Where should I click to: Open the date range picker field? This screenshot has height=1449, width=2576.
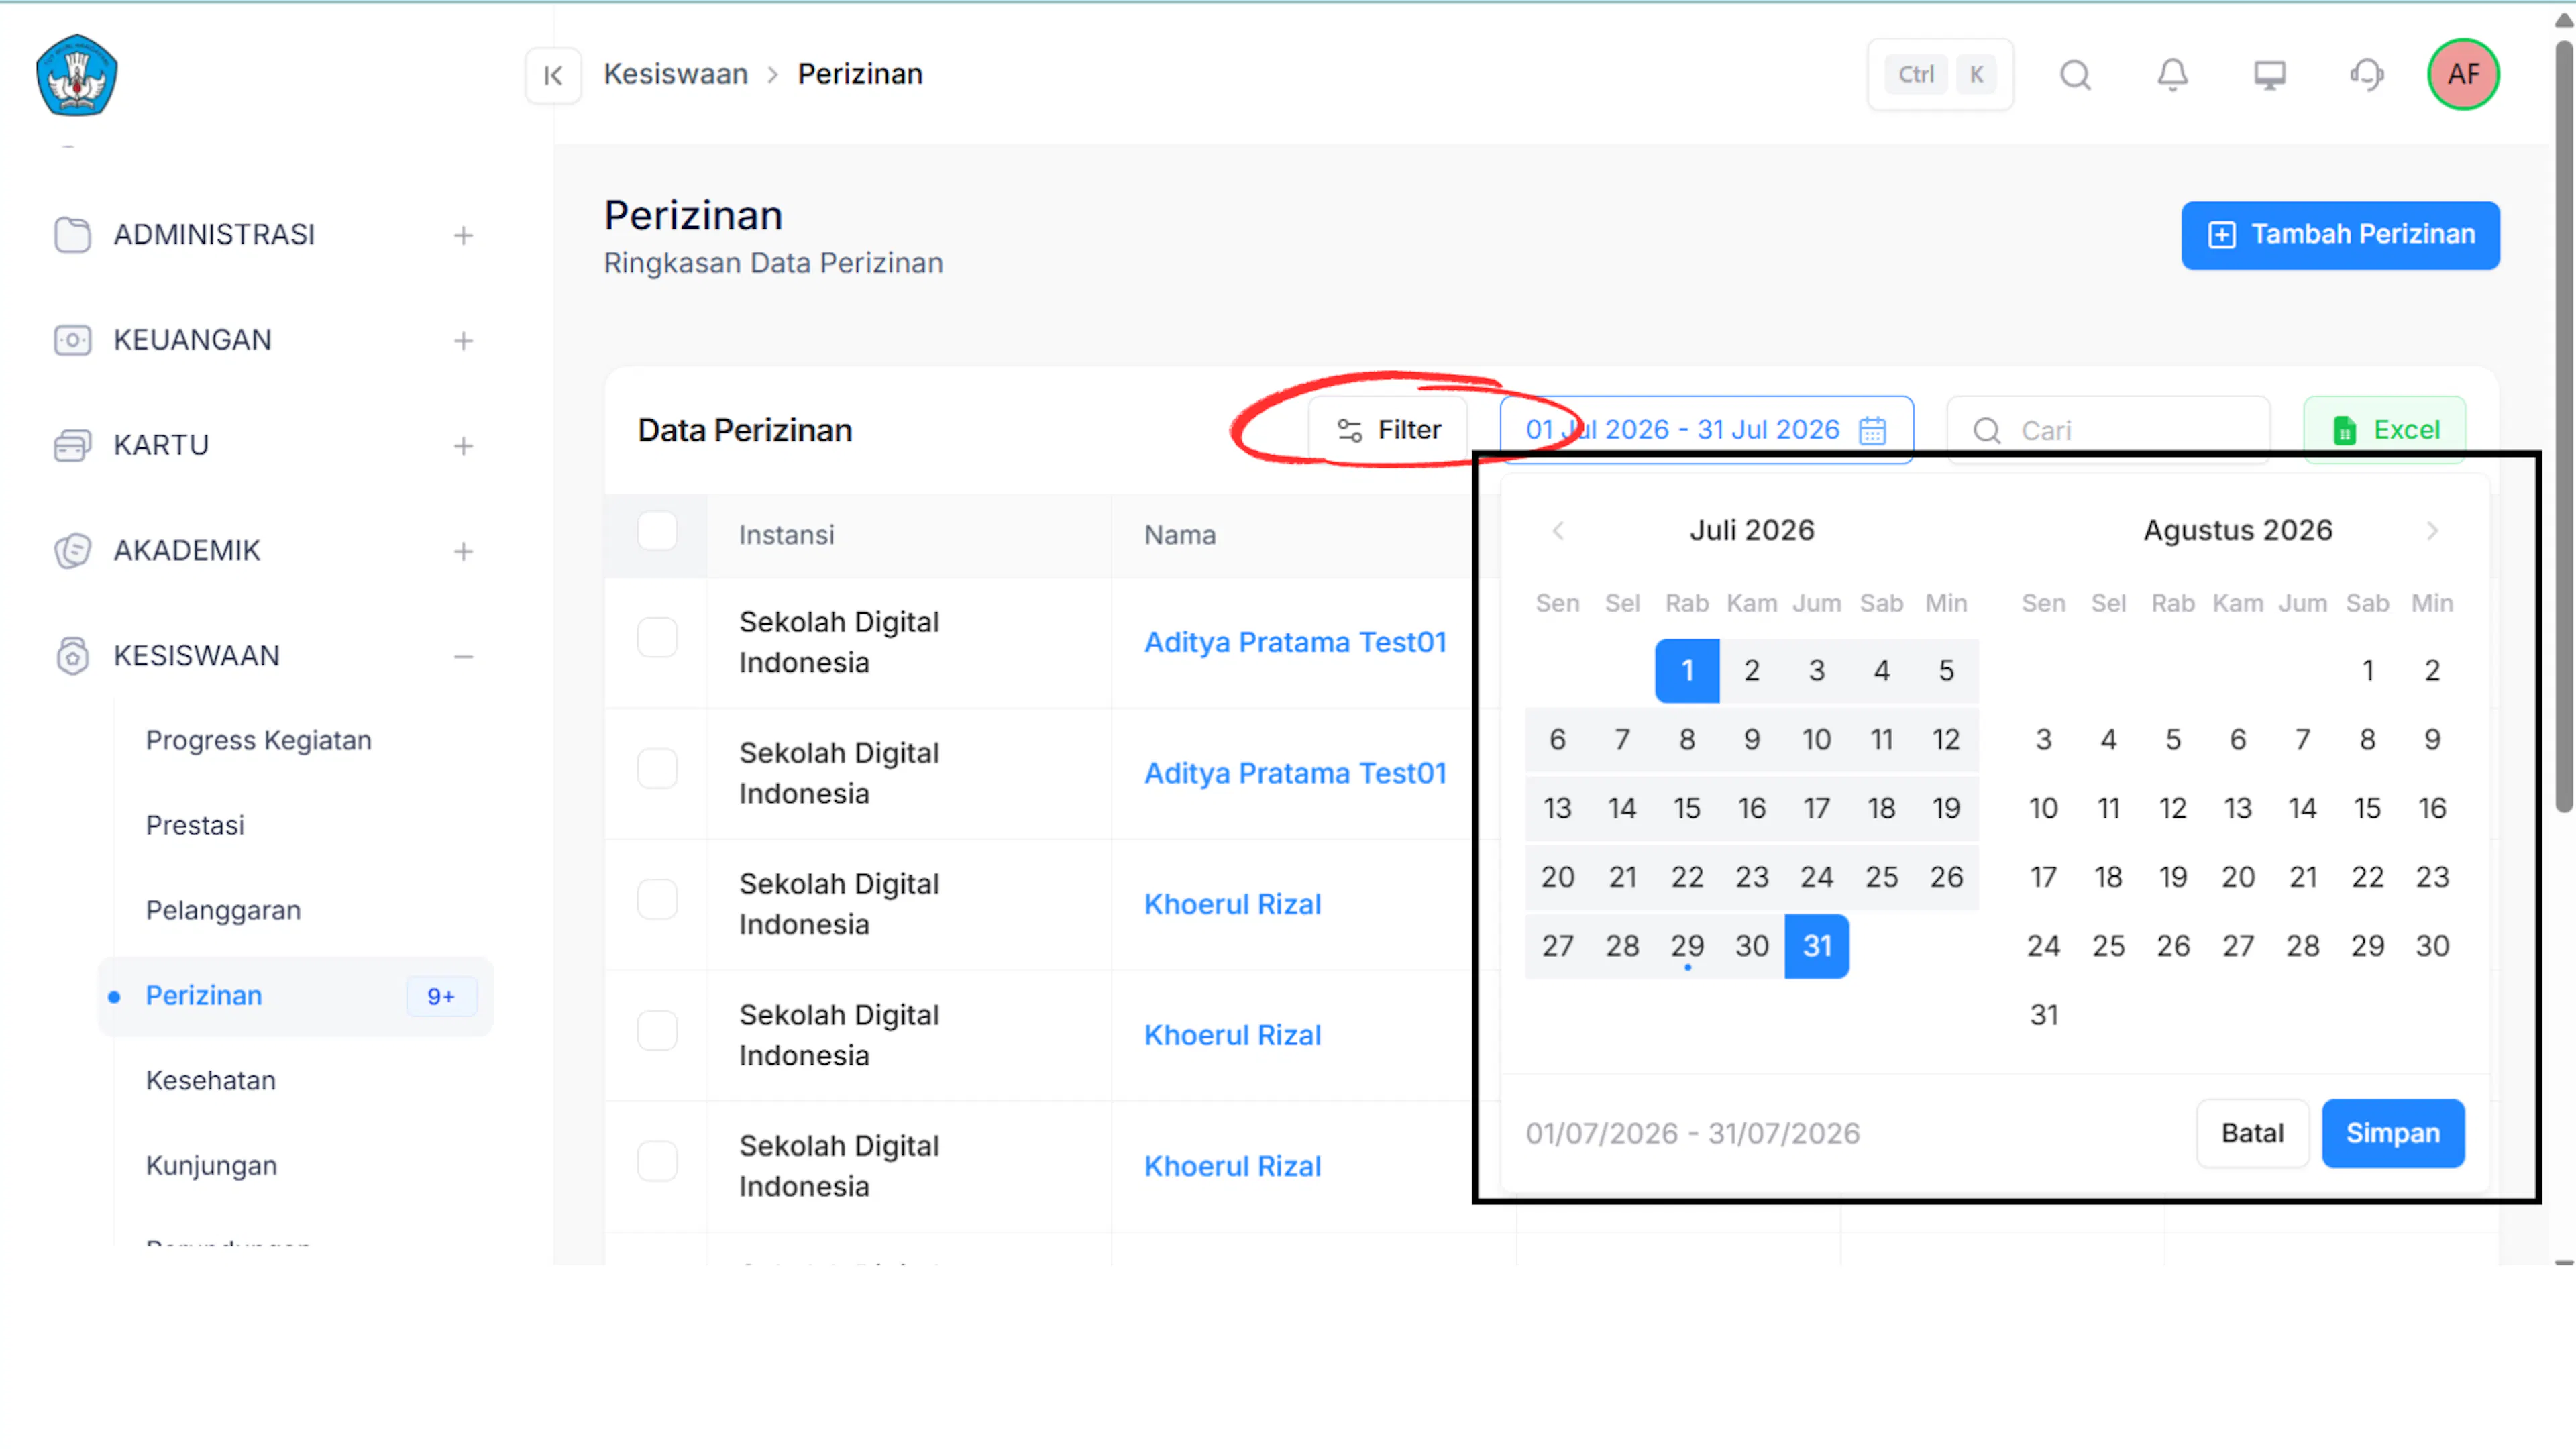tap(1706, 430)
